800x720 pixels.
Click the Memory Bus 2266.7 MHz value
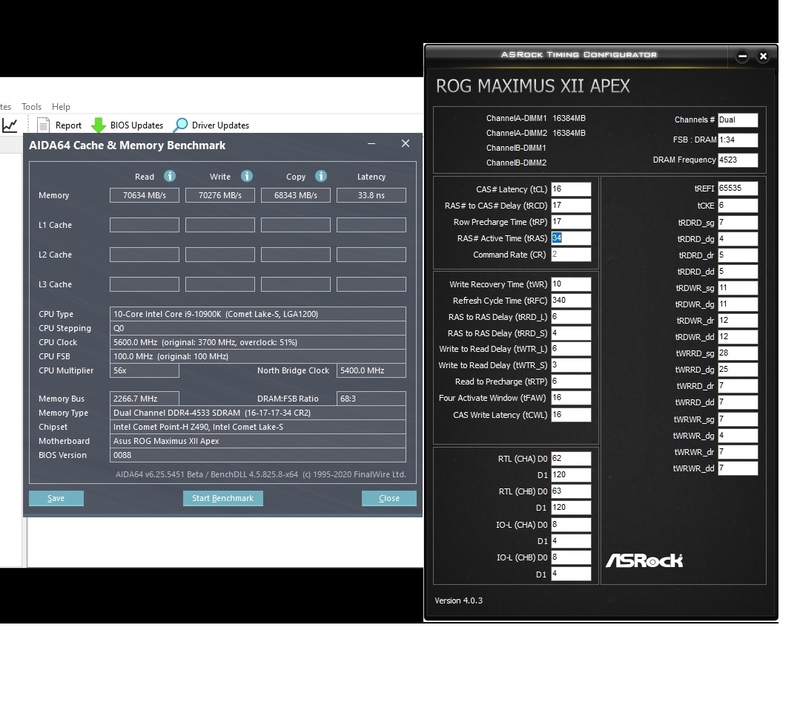pyautogui.click(x=144, y=399)
